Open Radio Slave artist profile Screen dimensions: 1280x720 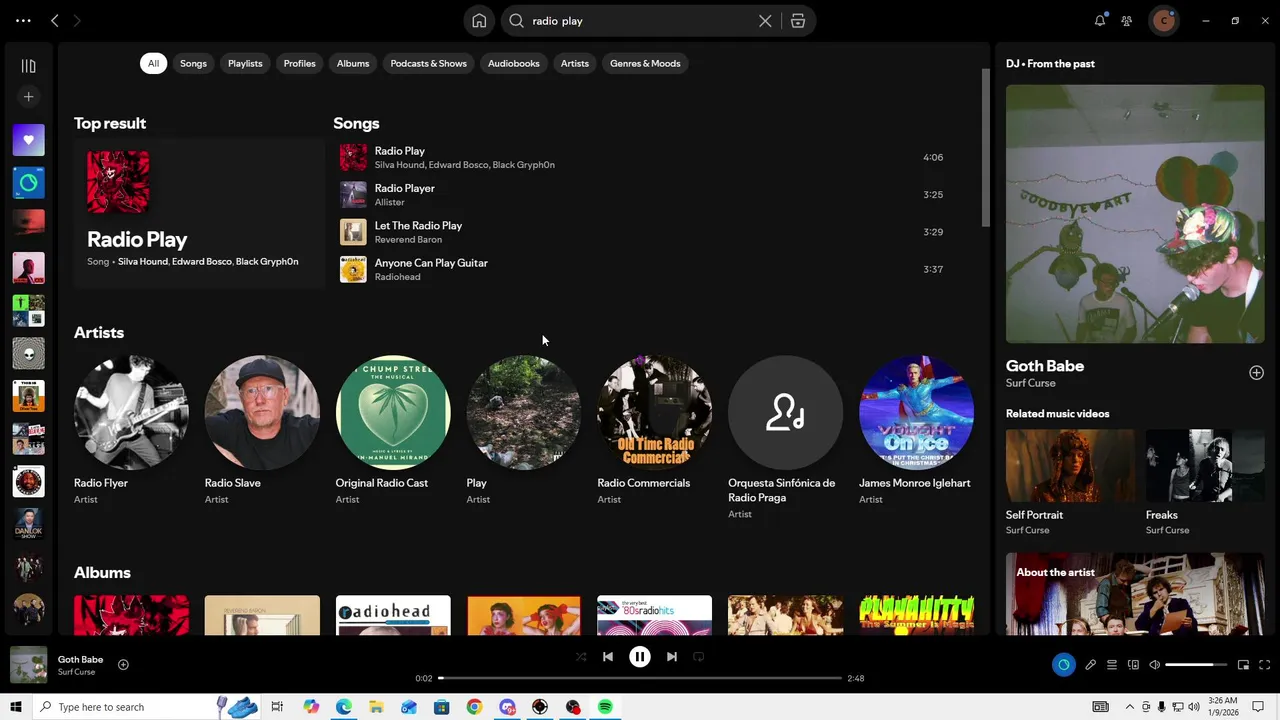pyautogui.click(x=262, y=431)
